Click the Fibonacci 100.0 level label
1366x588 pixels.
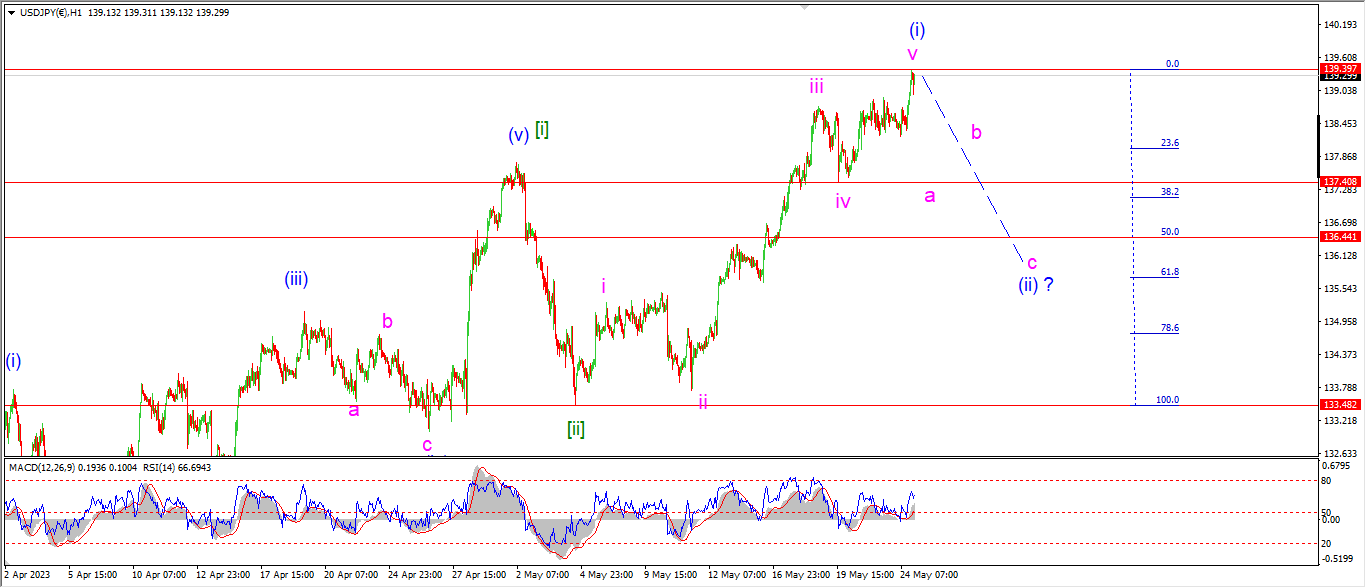click(1167, 400)
